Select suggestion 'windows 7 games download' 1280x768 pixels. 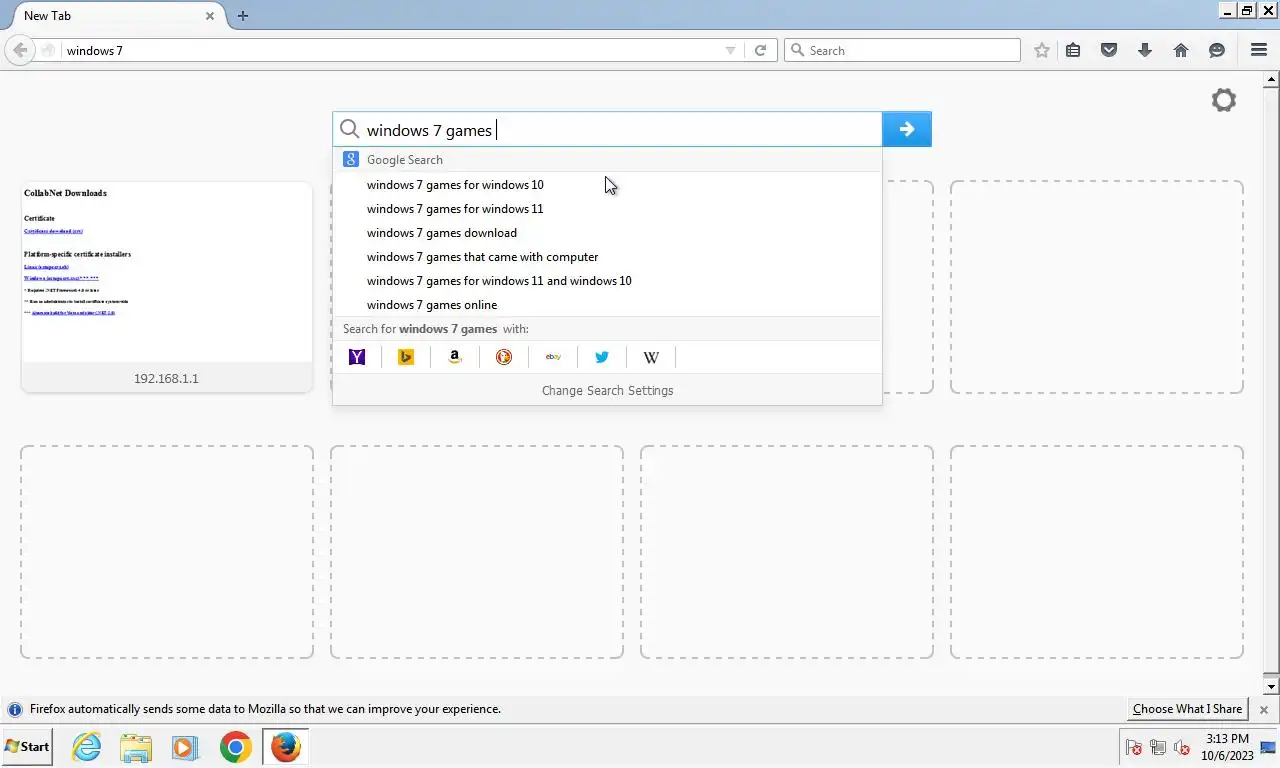[x=607, y=233]
